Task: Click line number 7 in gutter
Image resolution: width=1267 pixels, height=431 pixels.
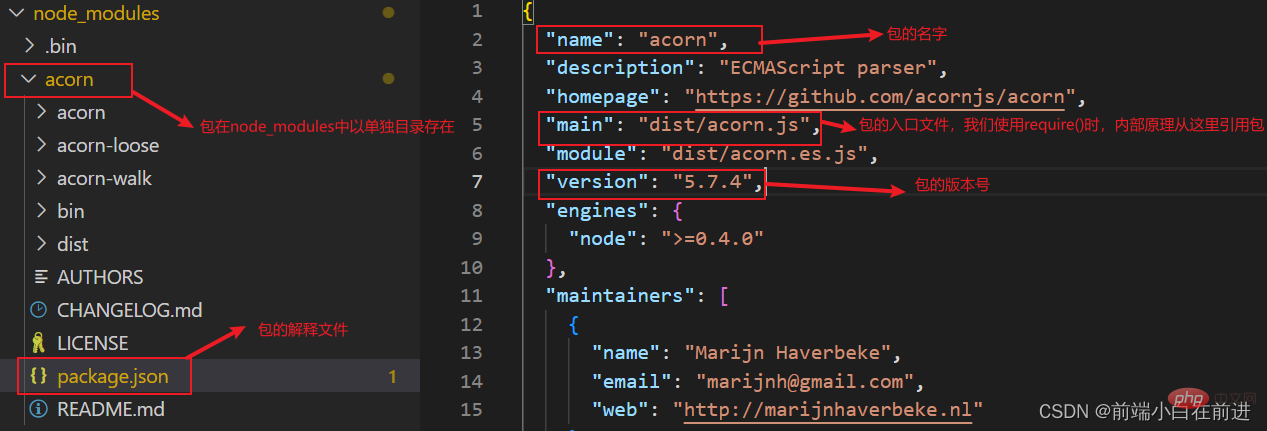Action: pos(476,182)
